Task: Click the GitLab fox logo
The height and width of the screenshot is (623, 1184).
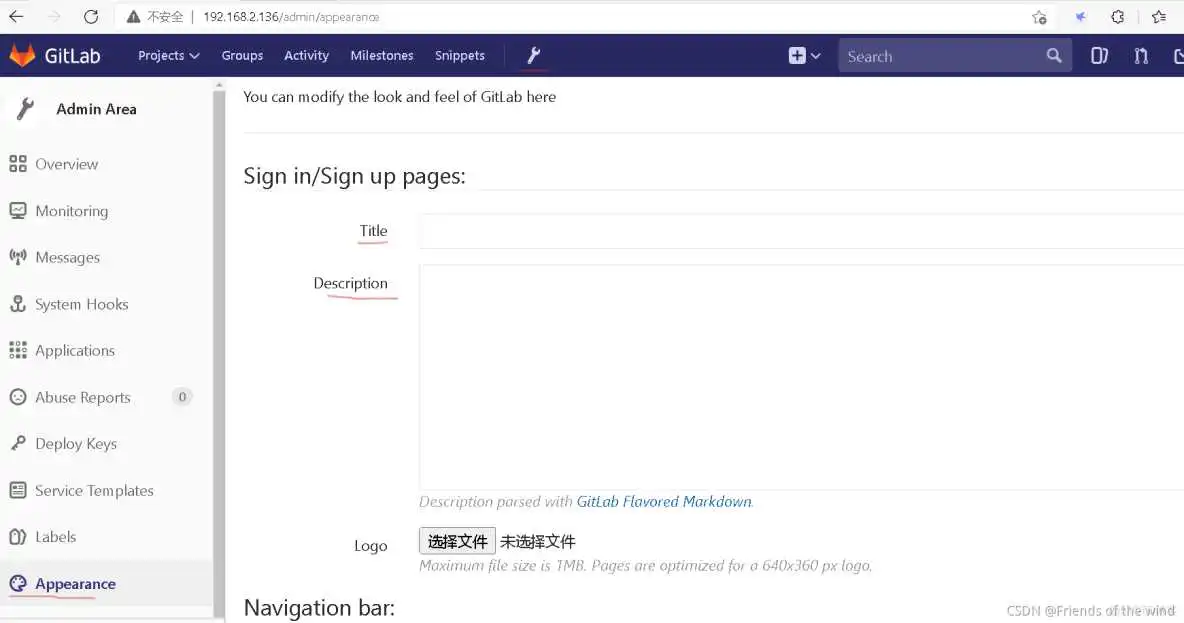Action: point(22,56)
